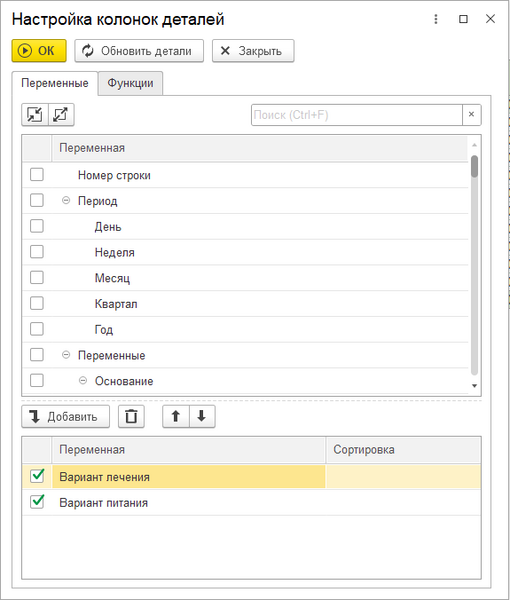Select the Номер строки row text
Image resolution: width=510 pixels, height=600 pixels.
[x=114, y=175]
